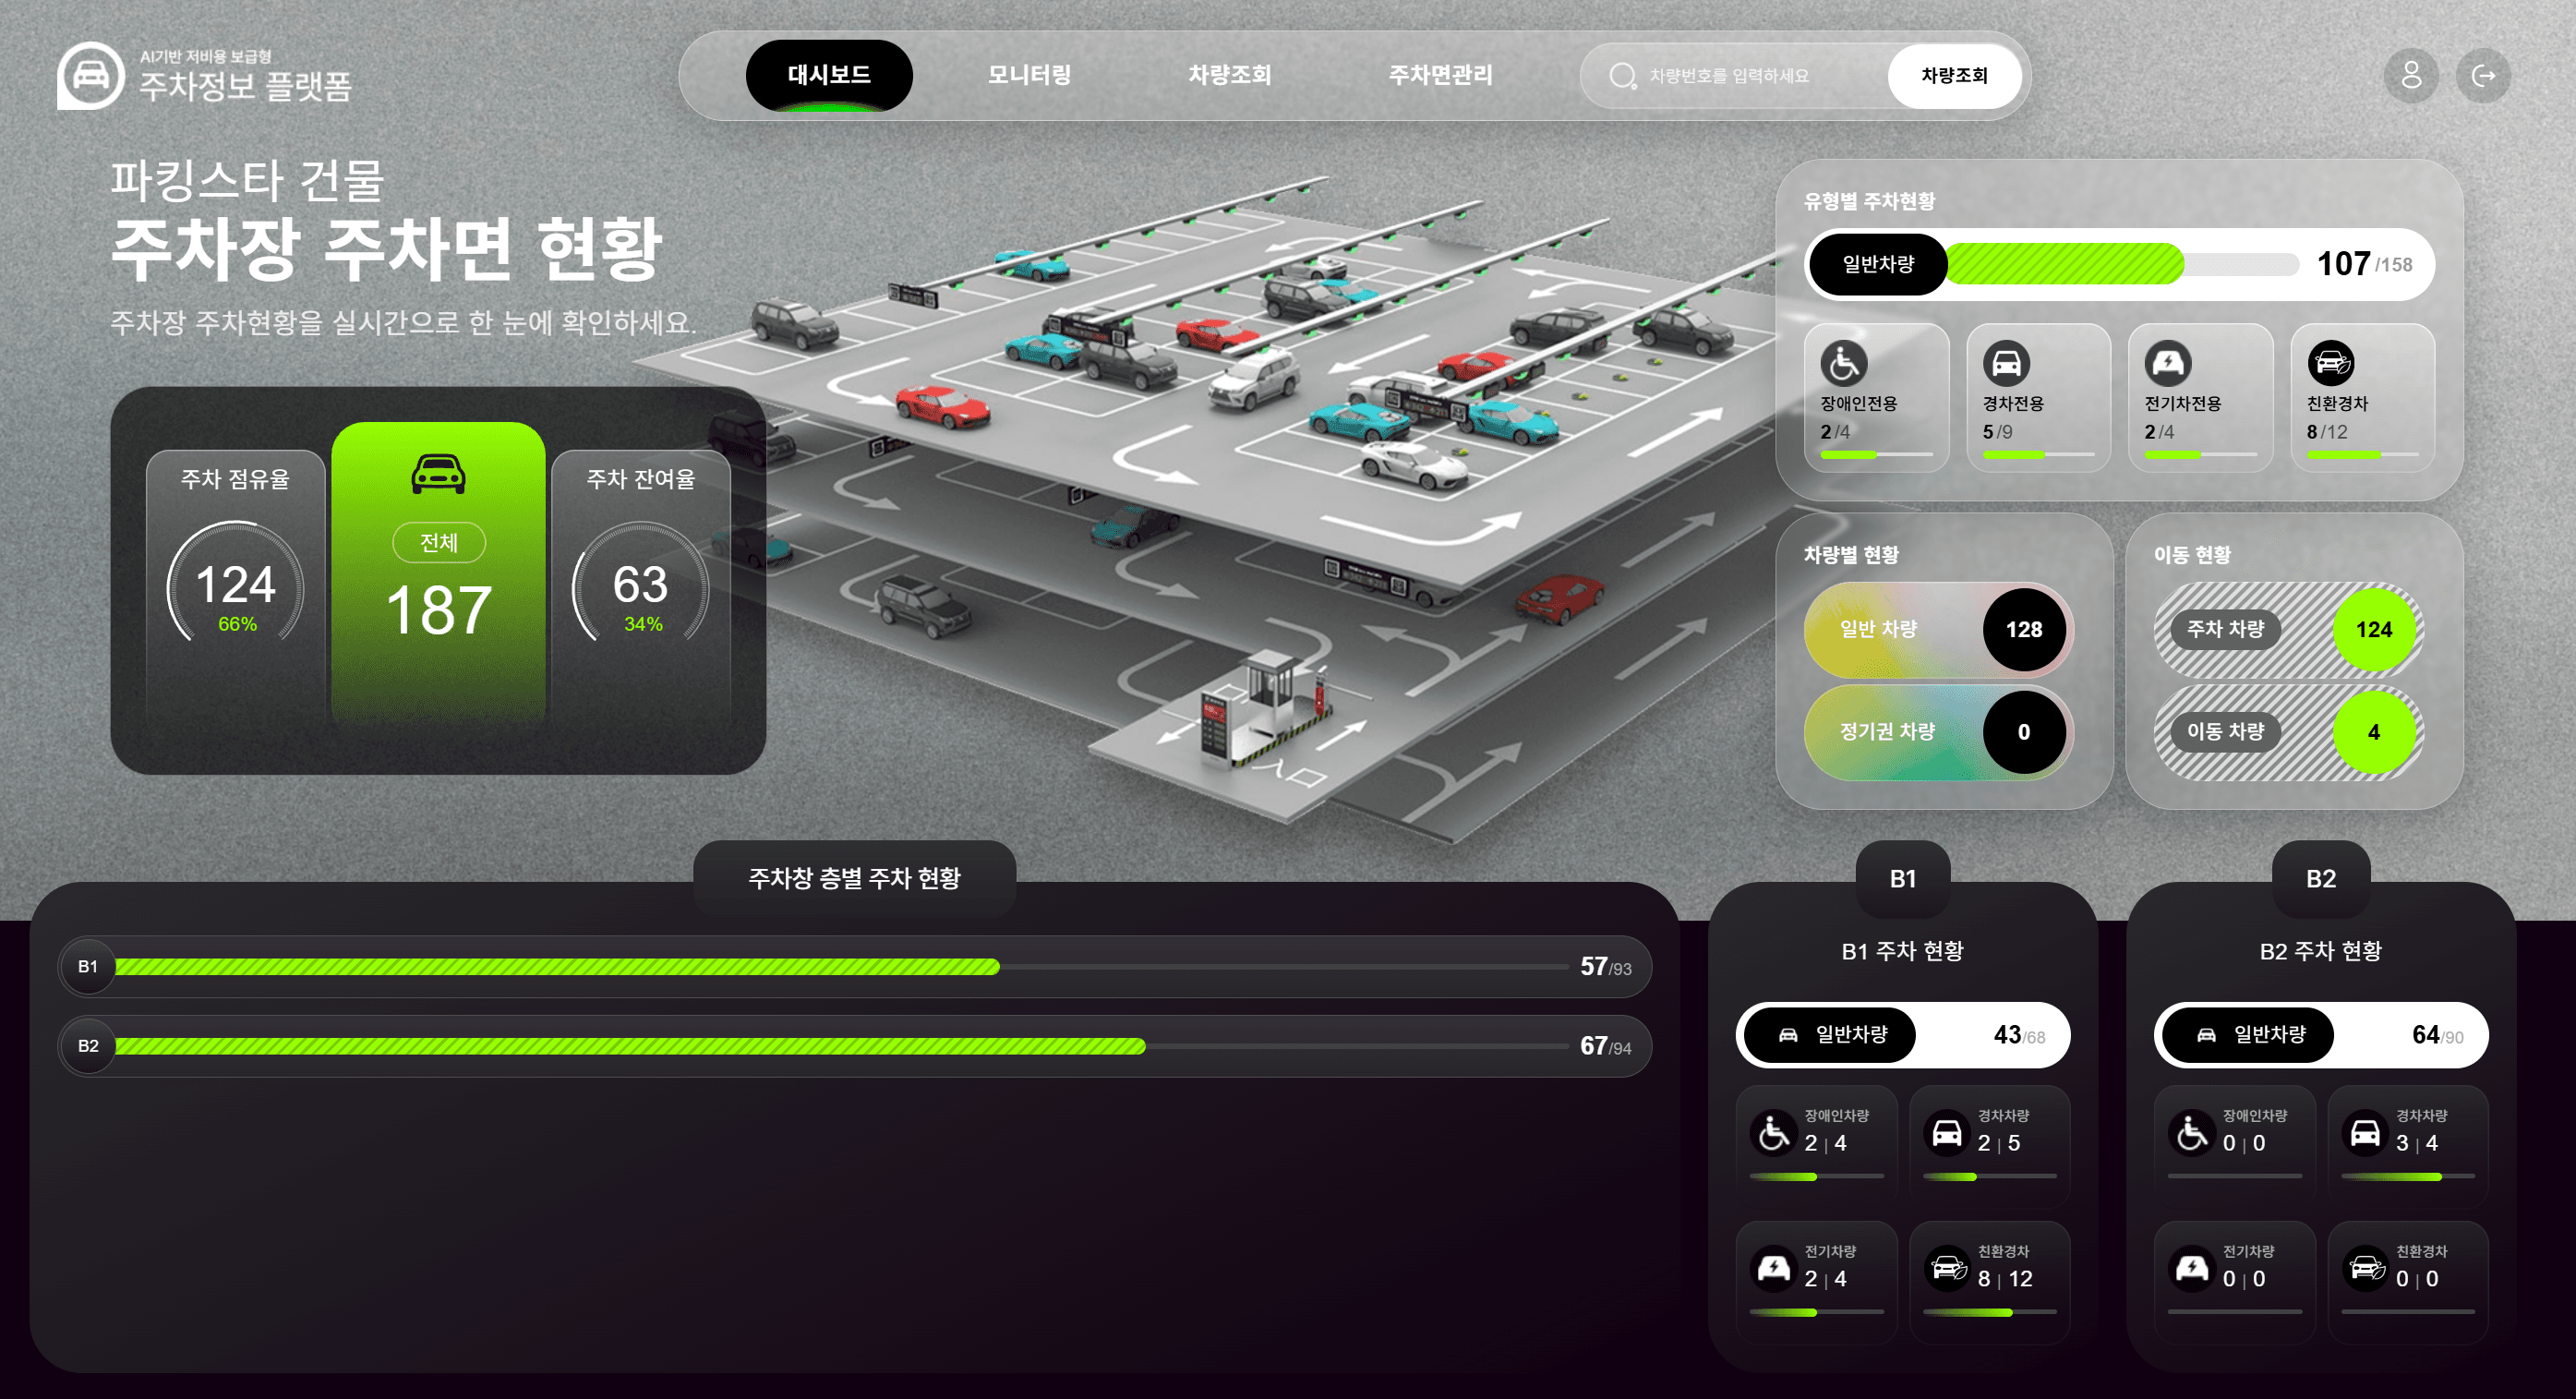Select the 경차전용 car icon

click(x=2006, y=363)
